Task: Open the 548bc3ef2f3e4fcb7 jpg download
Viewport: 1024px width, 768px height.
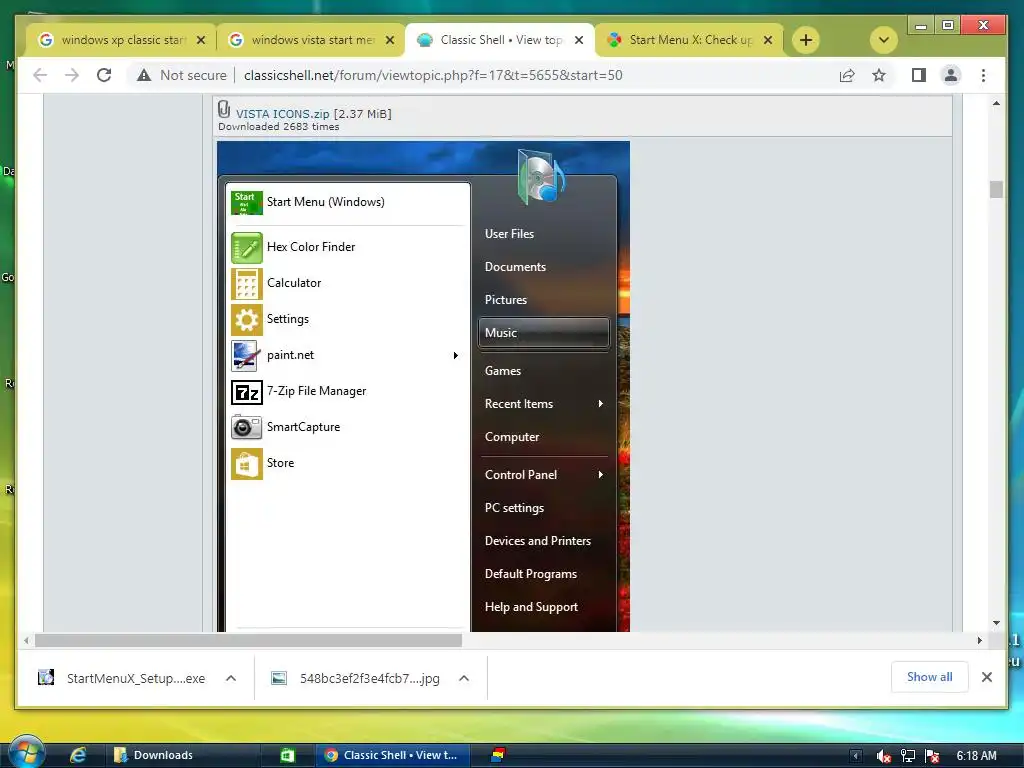Action: click(356, 679)
